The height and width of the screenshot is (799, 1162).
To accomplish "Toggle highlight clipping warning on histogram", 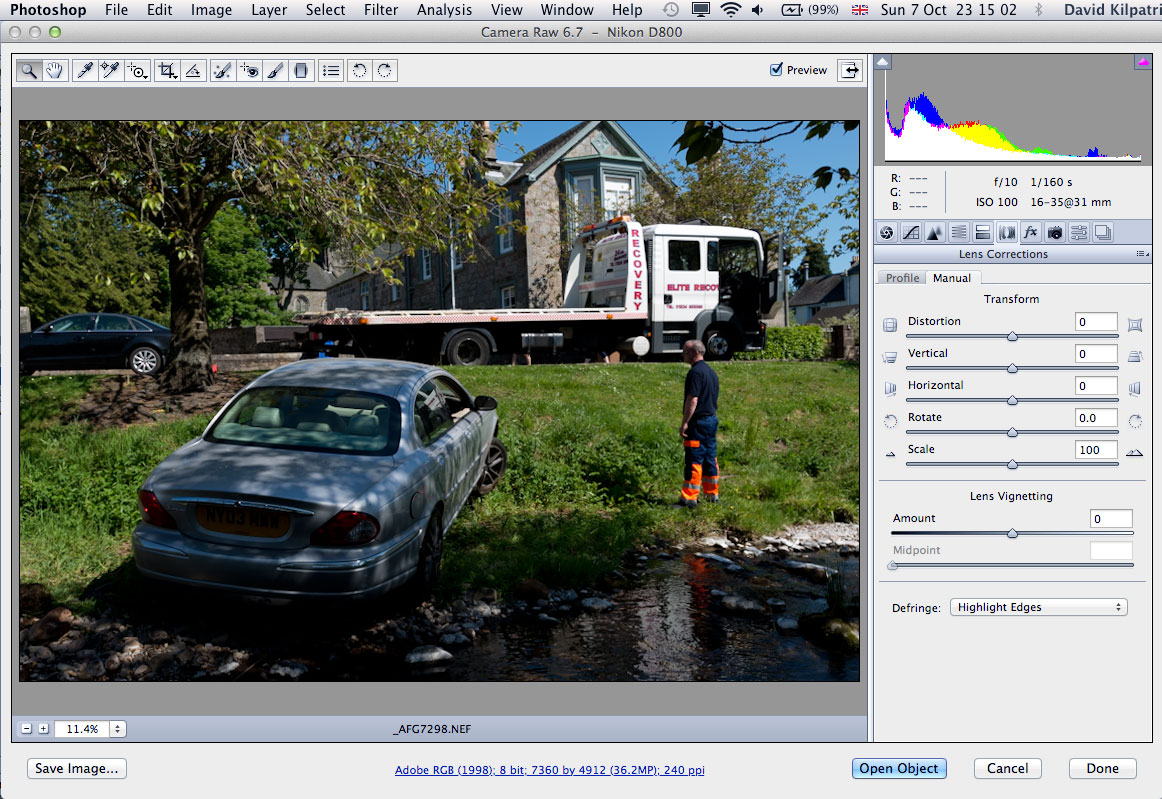I will pos(1143,62).
